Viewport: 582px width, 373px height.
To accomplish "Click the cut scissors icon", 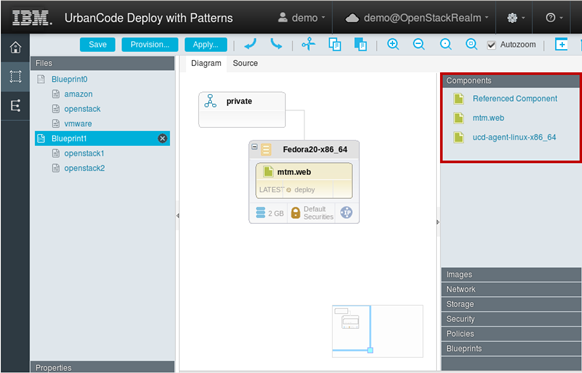I will pyautogui.click(x=308, y=45).
